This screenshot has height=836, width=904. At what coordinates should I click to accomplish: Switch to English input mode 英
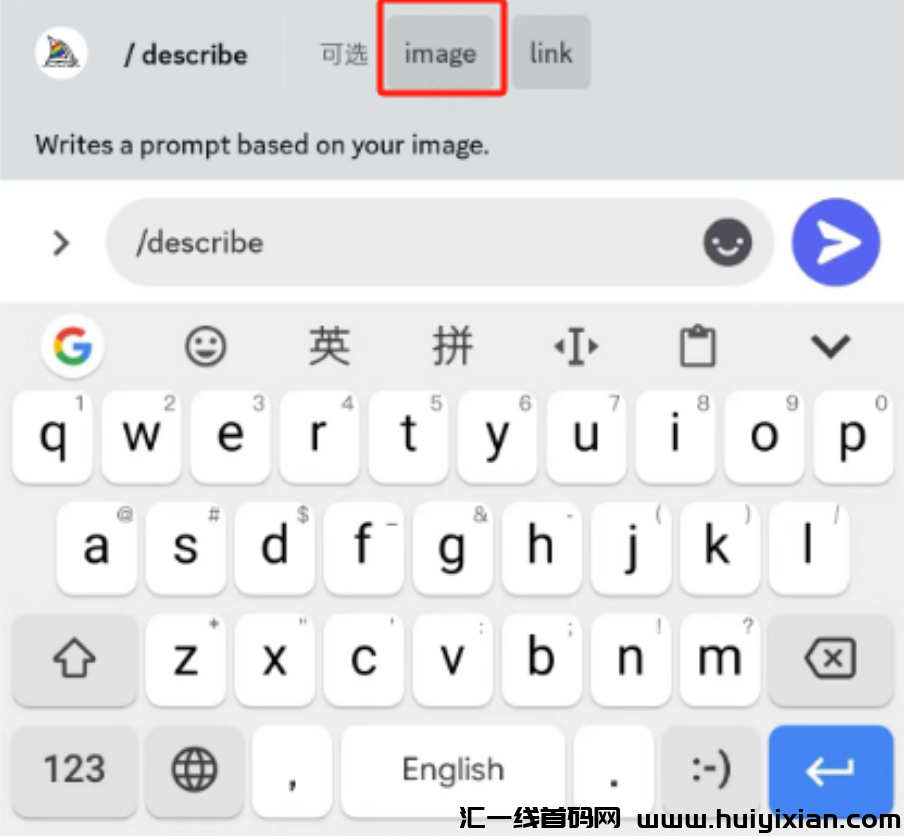click(329, 346)
